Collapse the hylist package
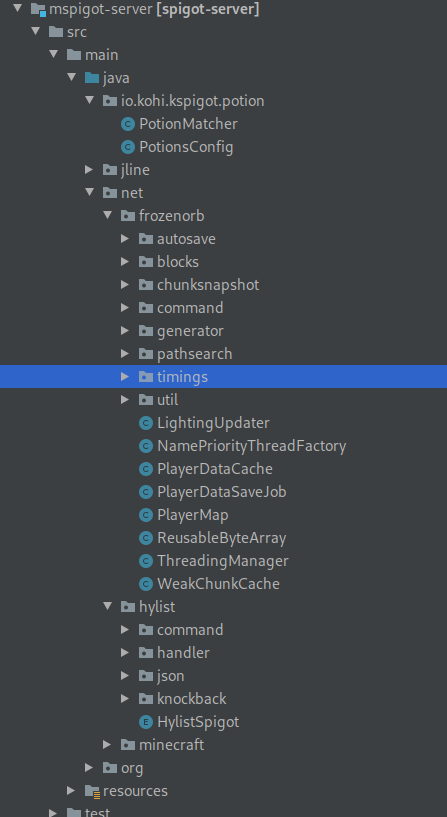Viewport: 447px width, 817px height. click(x=108, y=606)
